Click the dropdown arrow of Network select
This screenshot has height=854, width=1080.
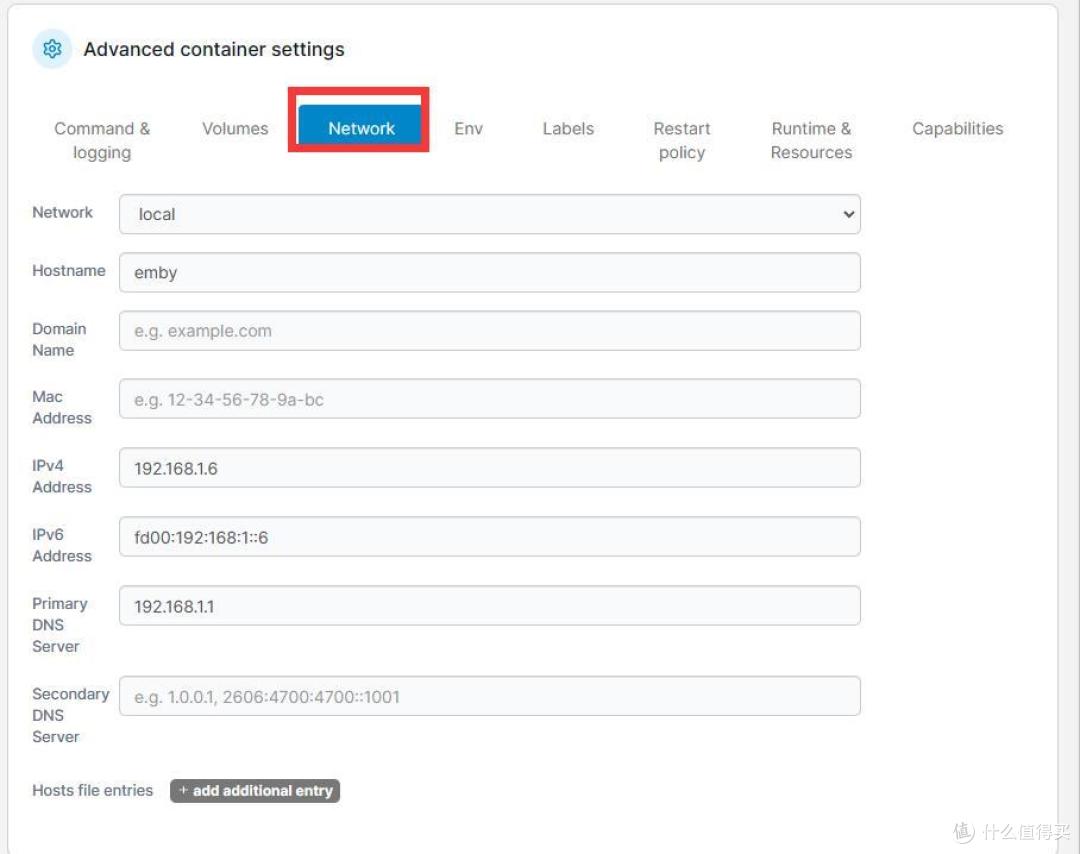coord(848,214)
